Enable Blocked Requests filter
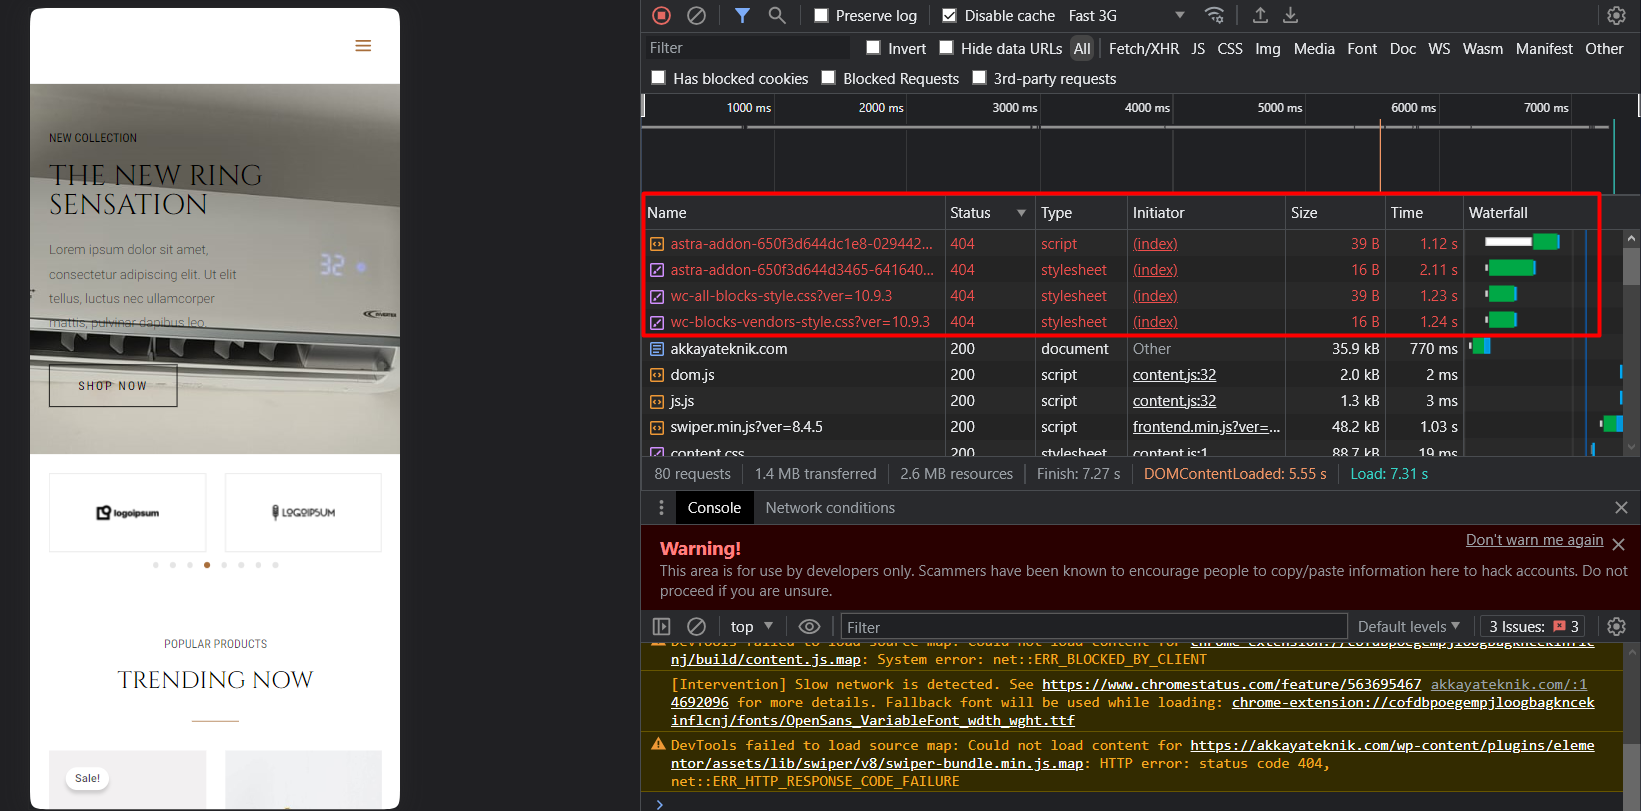 coord(828,78)
